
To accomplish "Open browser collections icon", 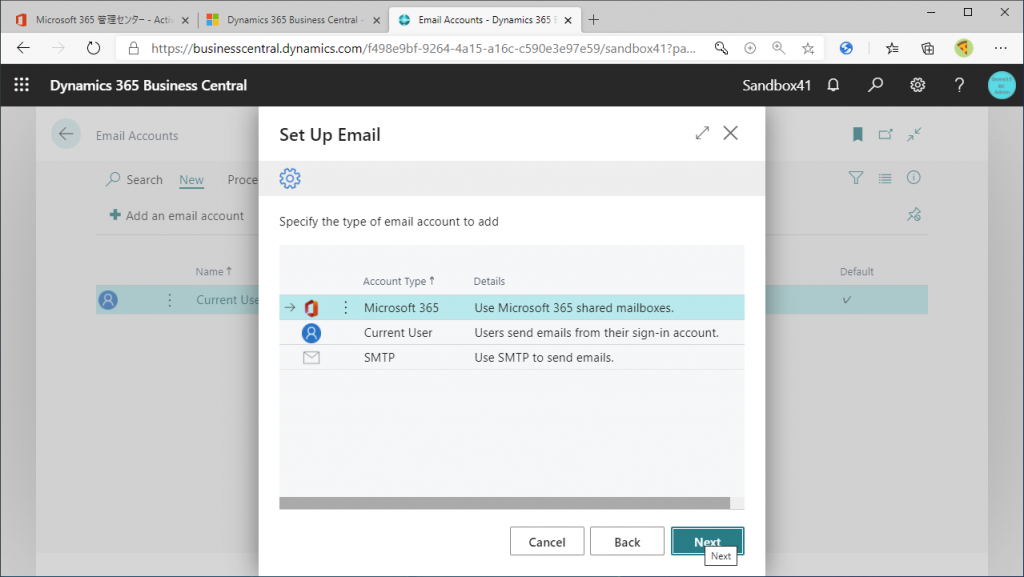I will coord(927,48).
